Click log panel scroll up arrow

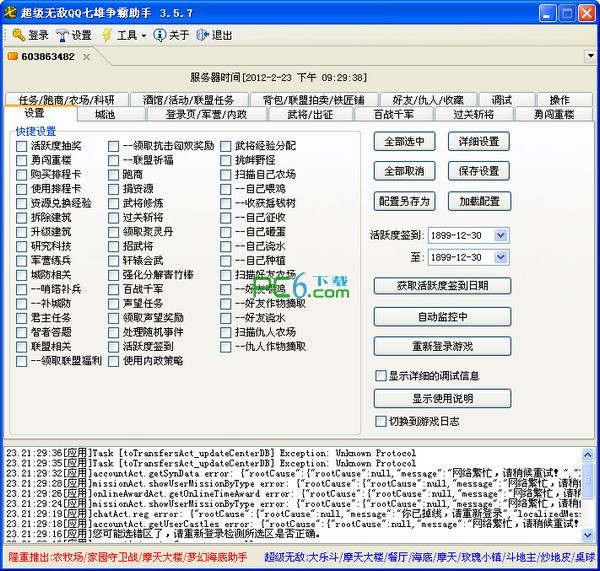(588, 454)
